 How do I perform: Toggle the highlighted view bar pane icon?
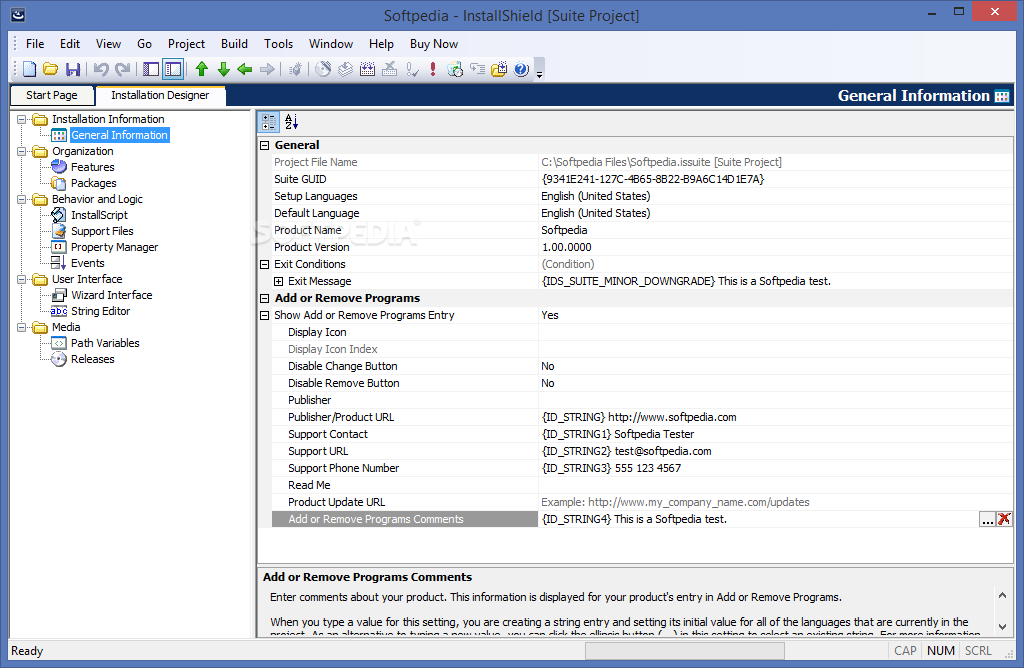[x=173, y=69]
